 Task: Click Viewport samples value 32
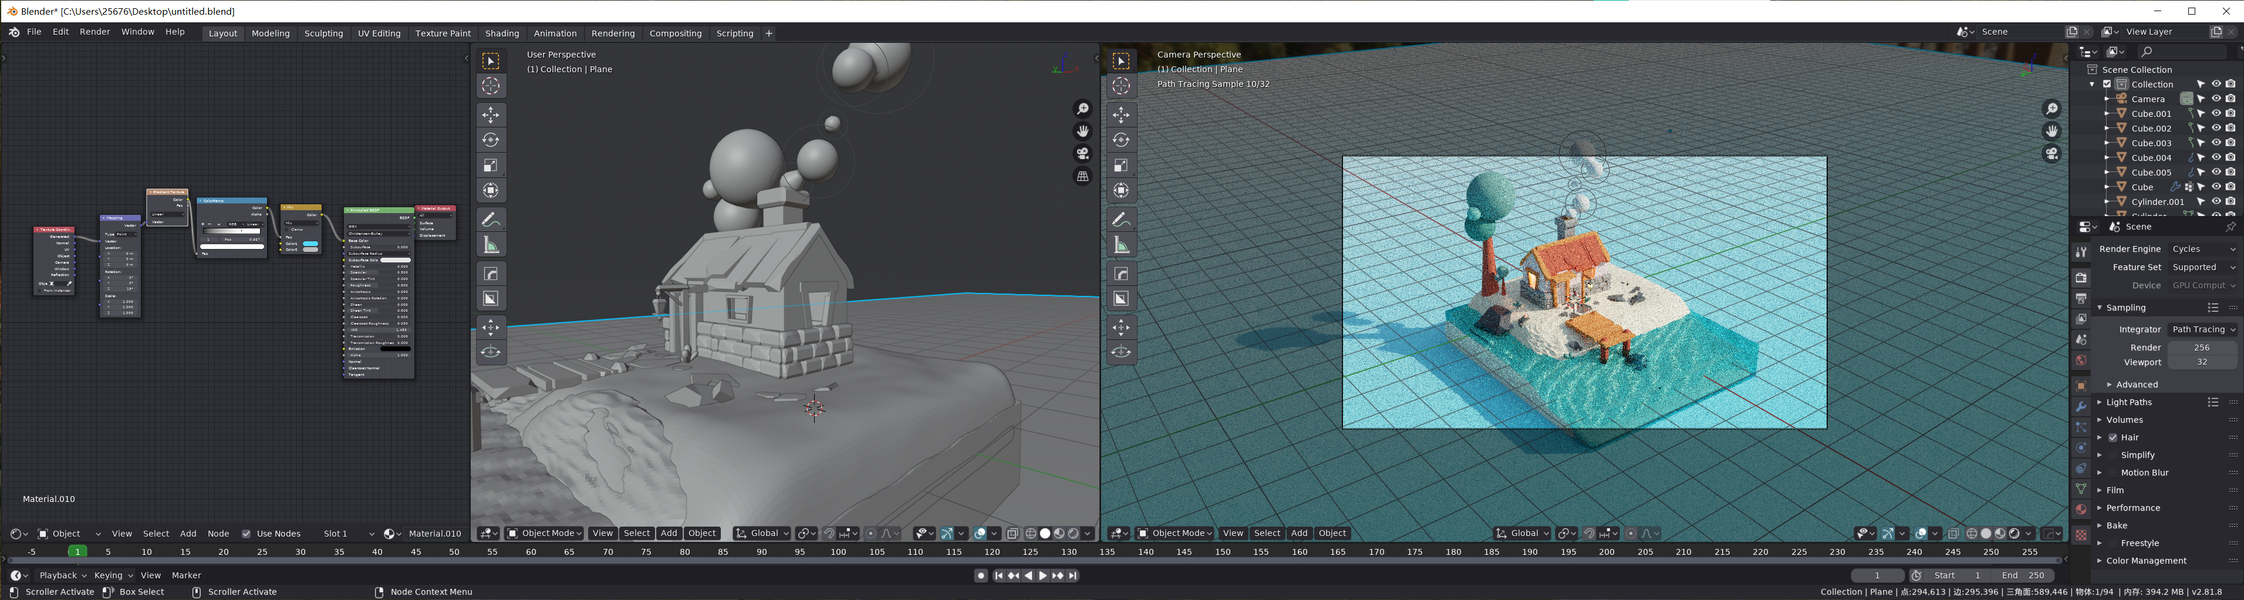tap(2202, 363)
